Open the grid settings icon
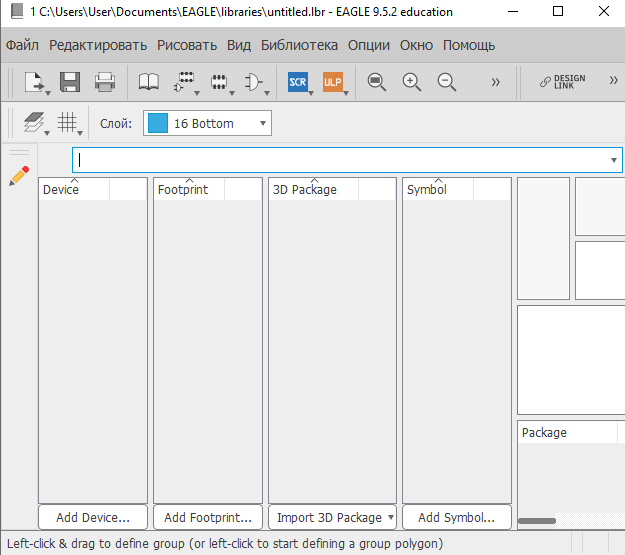625x555 pixels. coord(67,122)
